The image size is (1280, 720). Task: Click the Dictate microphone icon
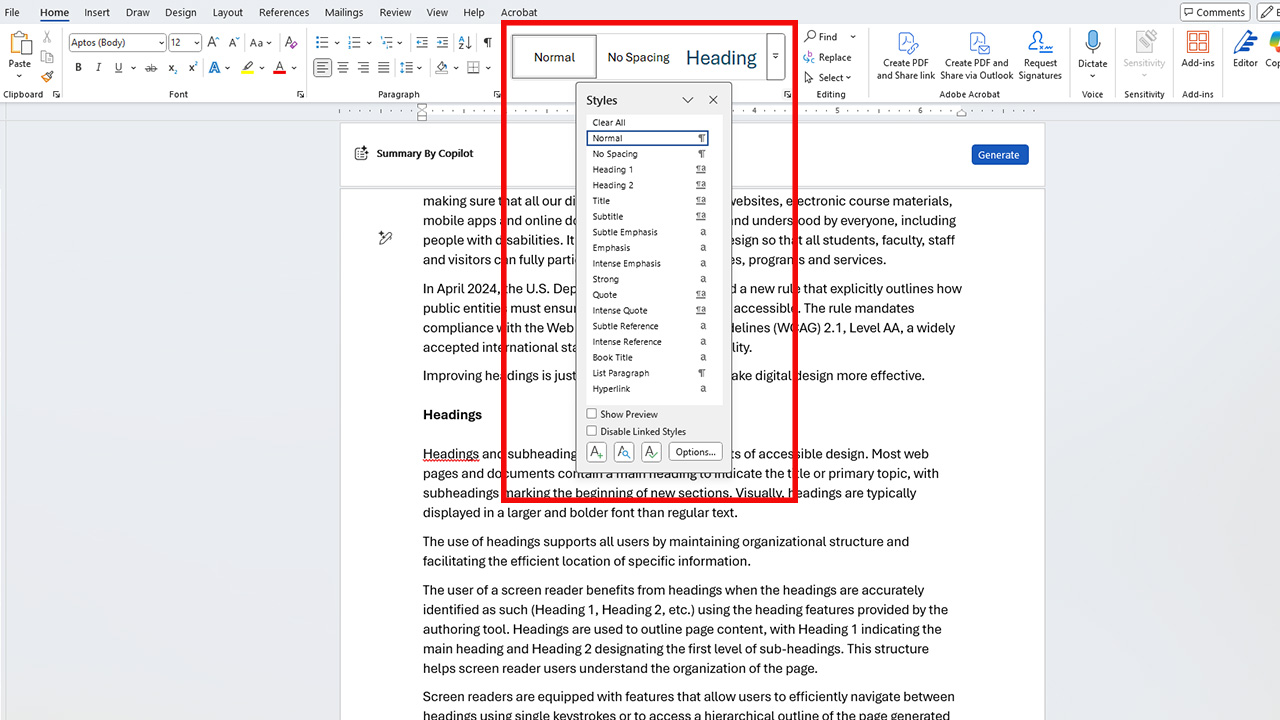1092,43
